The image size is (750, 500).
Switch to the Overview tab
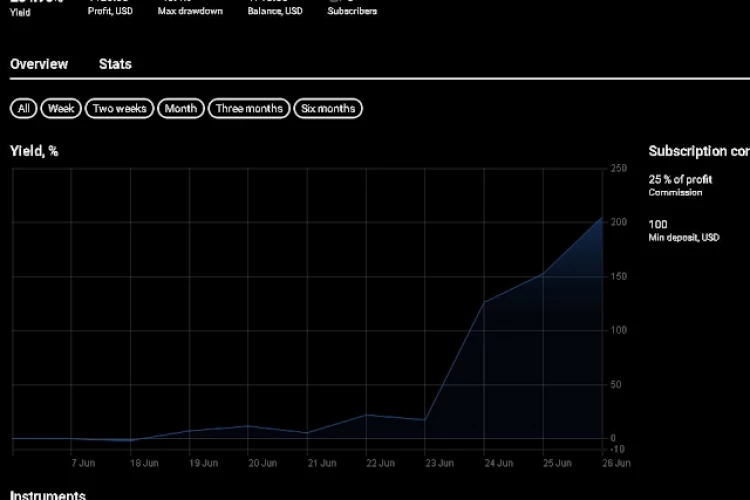[x=39, y=64]
